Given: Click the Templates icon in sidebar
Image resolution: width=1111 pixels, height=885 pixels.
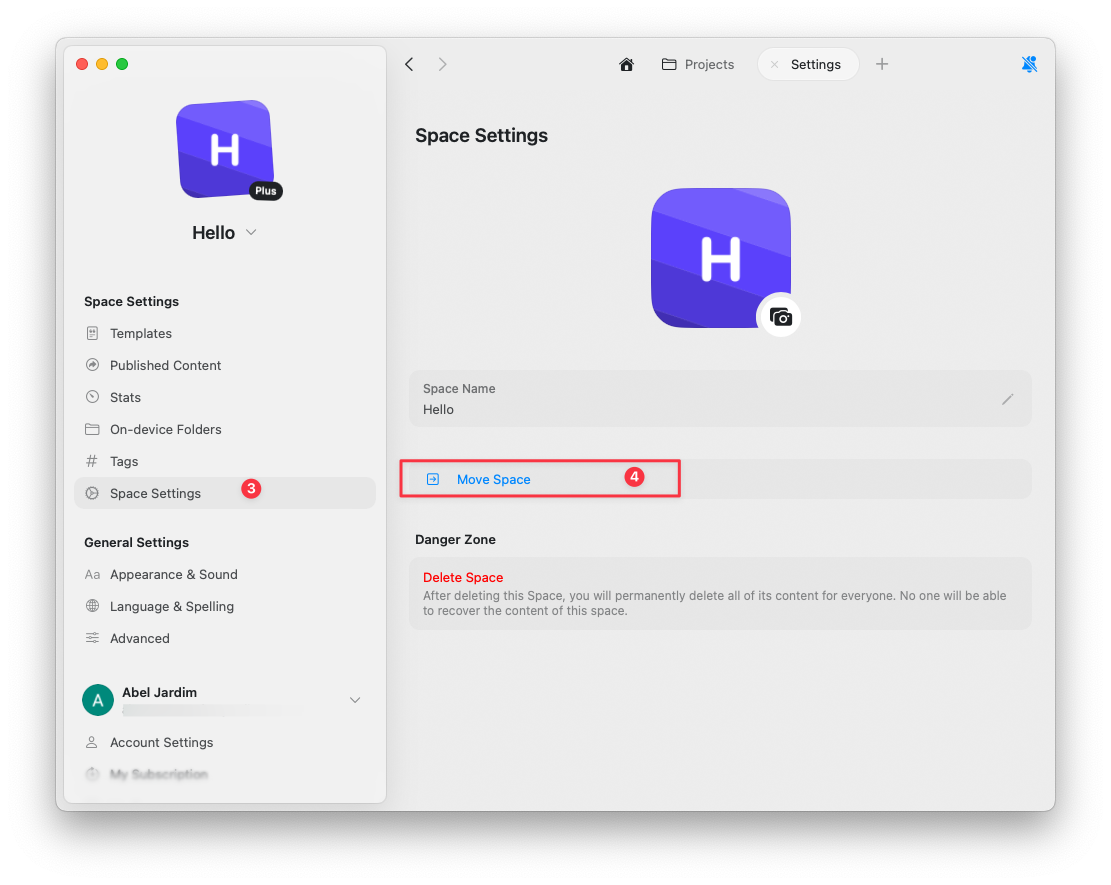Looking at the screenshot, I should pyautogui.click(x=92, y=333).
